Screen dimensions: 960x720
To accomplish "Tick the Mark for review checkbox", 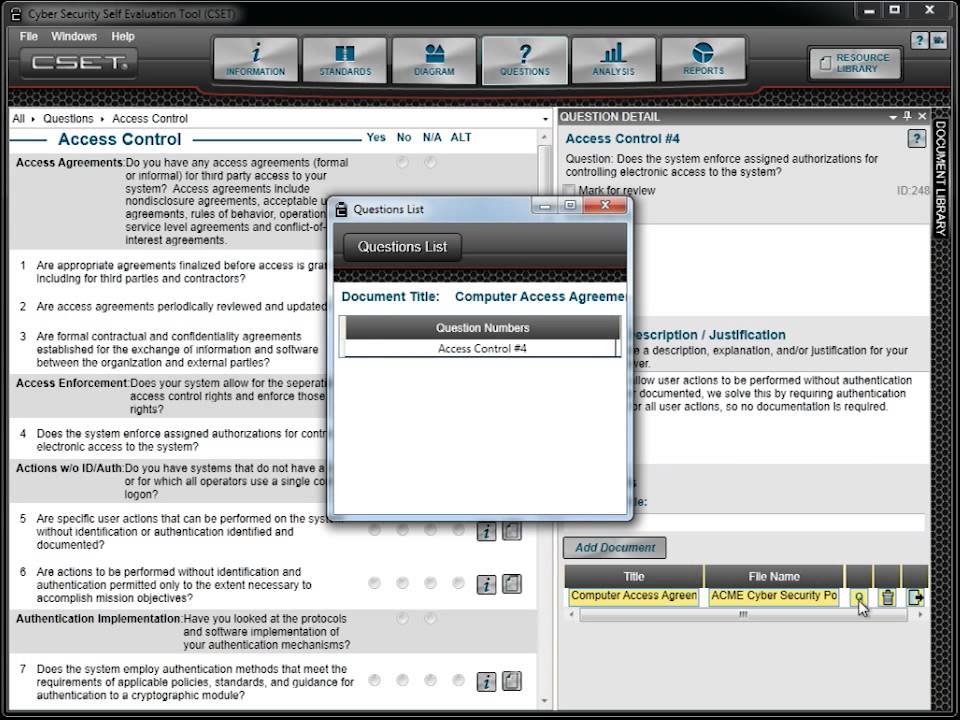I will pos(569,190).
